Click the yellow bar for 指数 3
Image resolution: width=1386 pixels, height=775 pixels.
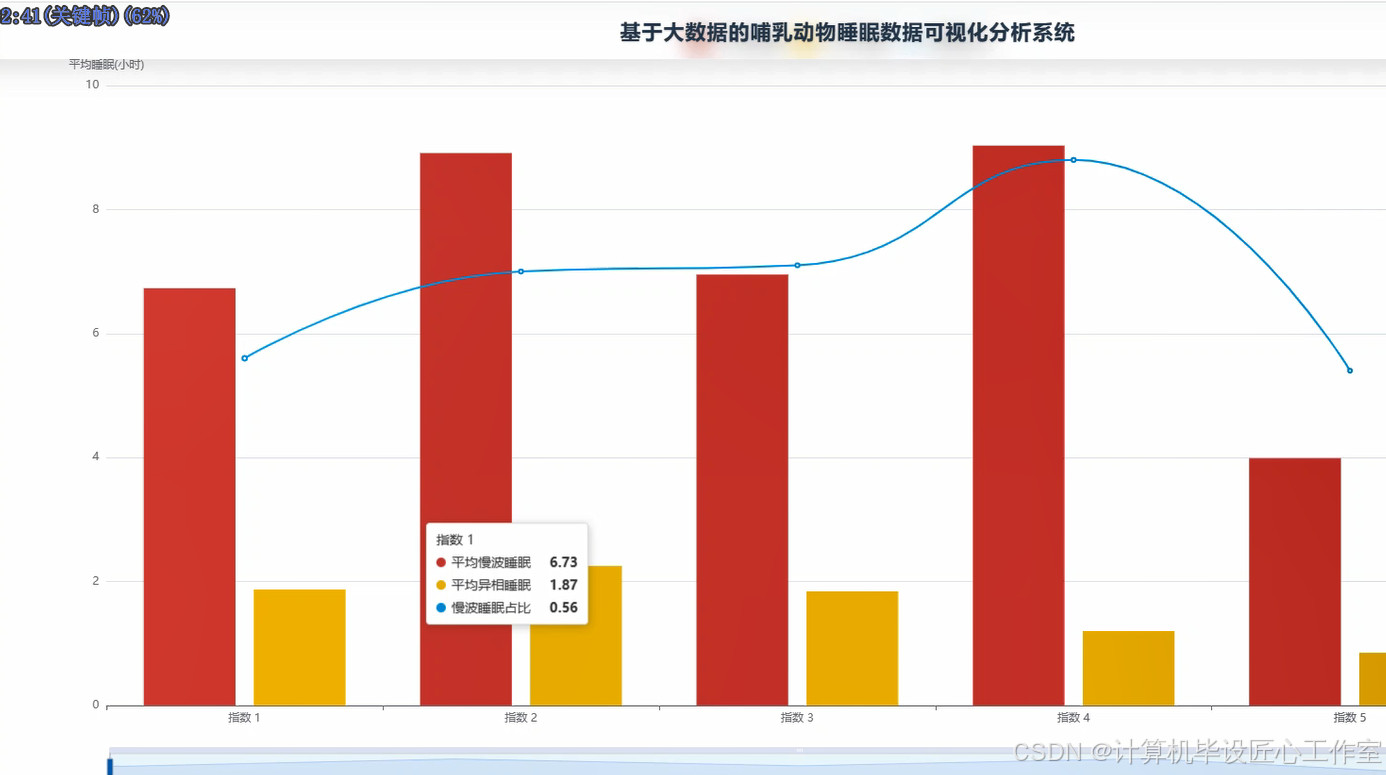(852, 649)
